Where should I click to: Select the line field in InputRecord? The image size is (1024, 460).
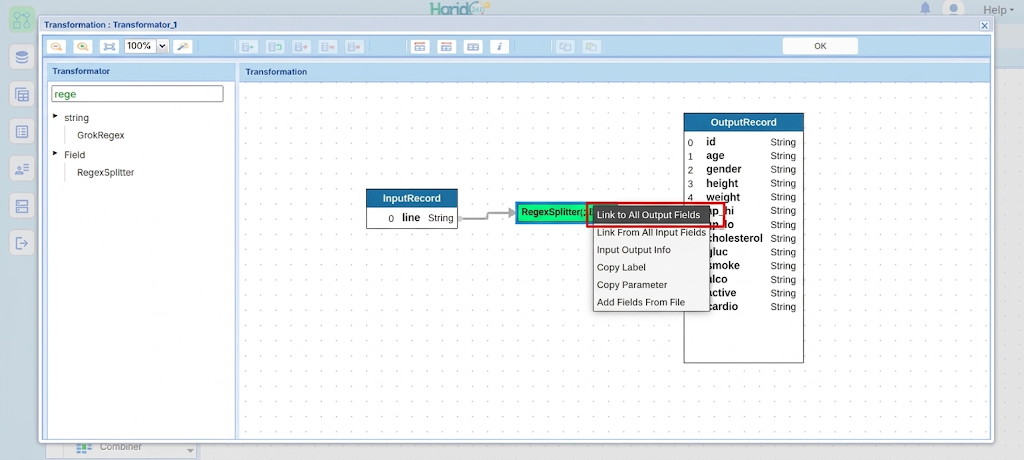411,218
